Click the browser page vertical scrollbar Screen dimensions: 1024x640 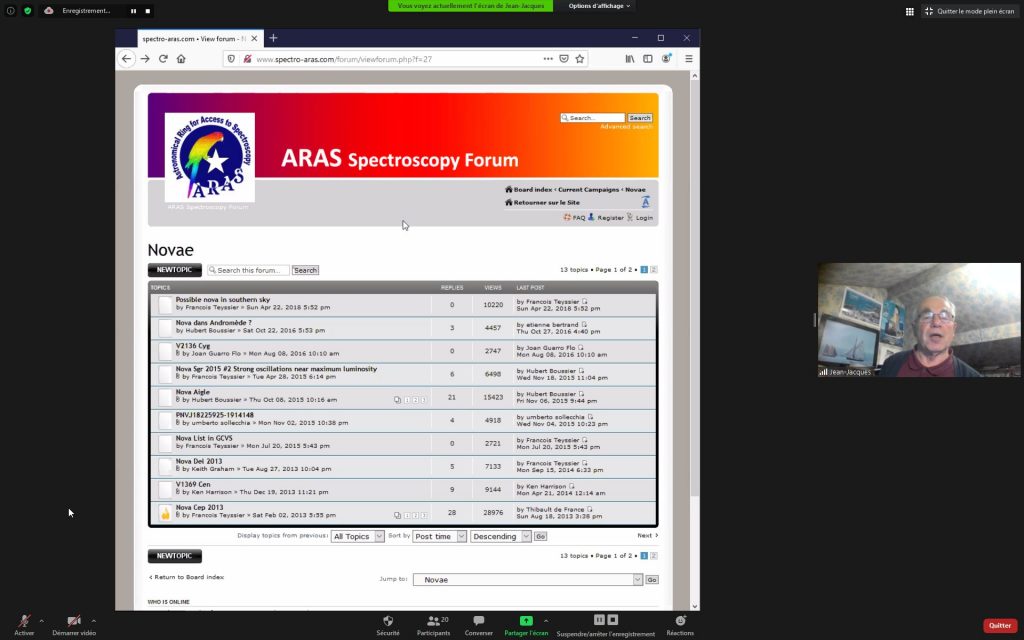[694, 287]
